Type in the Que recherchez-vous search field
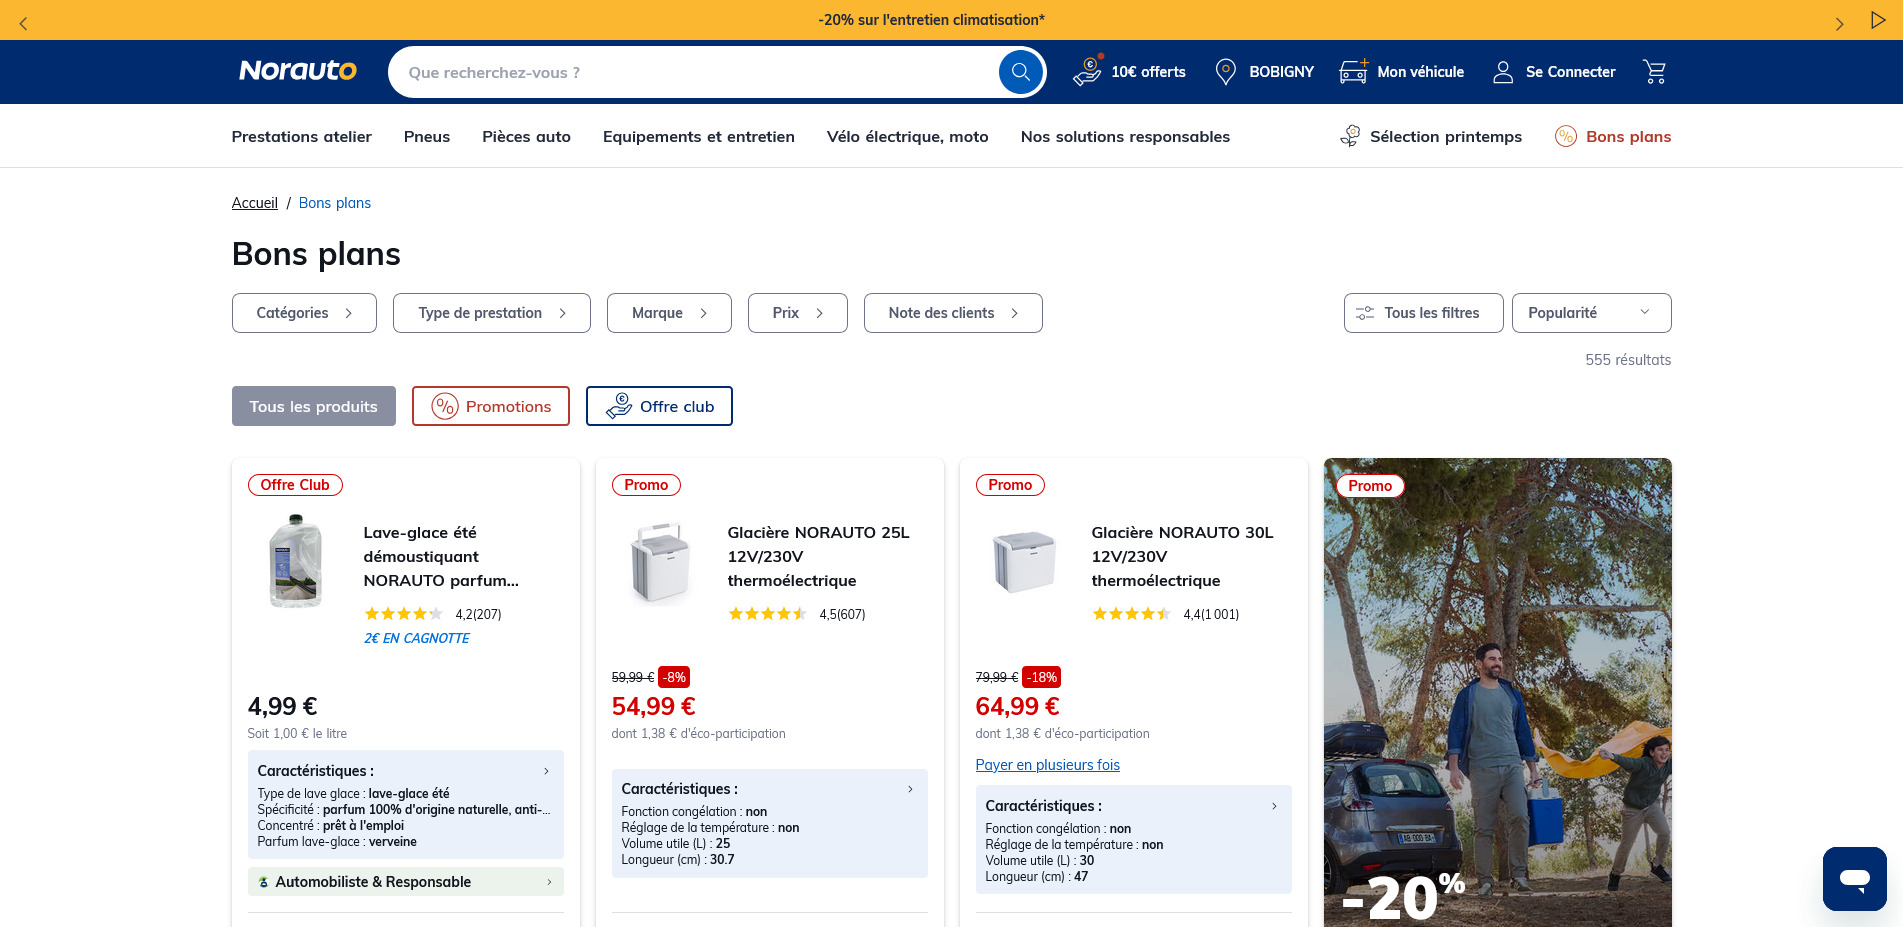The width and height of the screenshot is (1903, 927). 695,72
